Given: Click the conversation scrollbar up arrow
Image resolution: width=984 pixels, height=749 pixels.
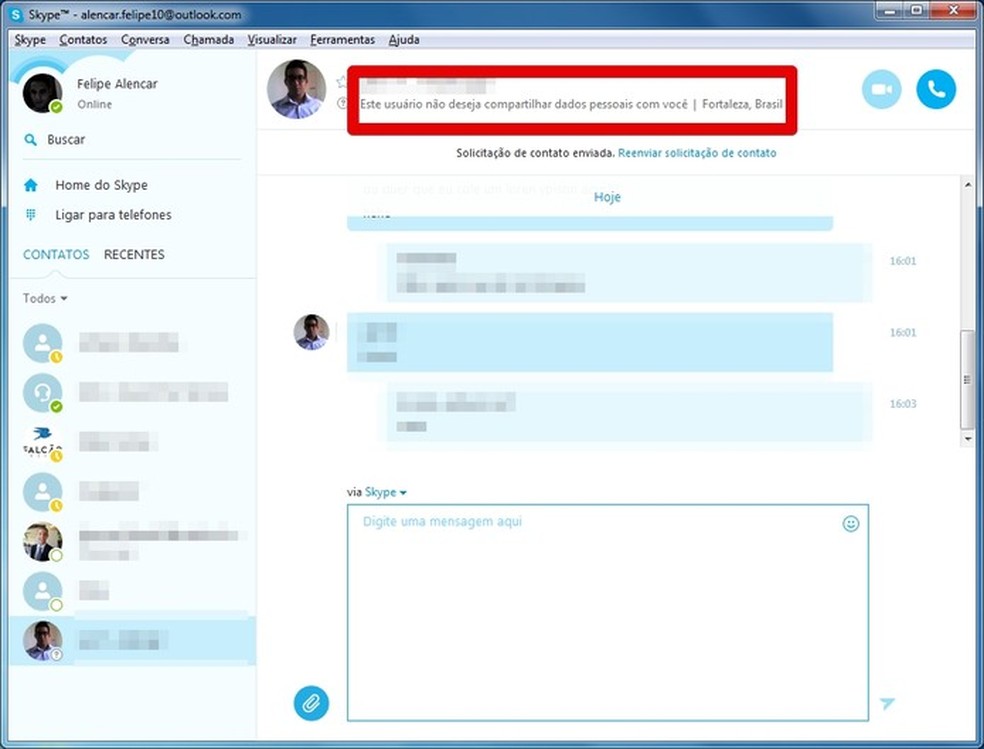Looking at the screenshot, I should point(967,185).
